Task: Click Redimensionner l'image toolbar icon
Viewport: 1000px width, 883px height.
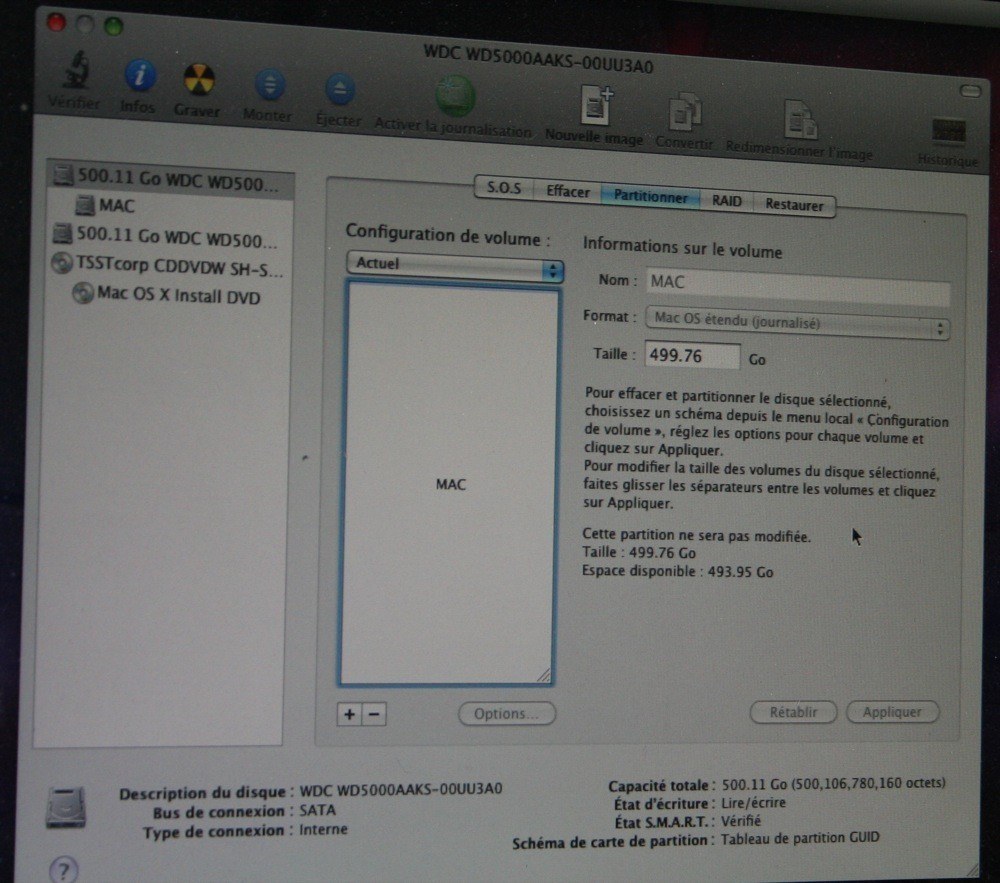Action: 800,120
